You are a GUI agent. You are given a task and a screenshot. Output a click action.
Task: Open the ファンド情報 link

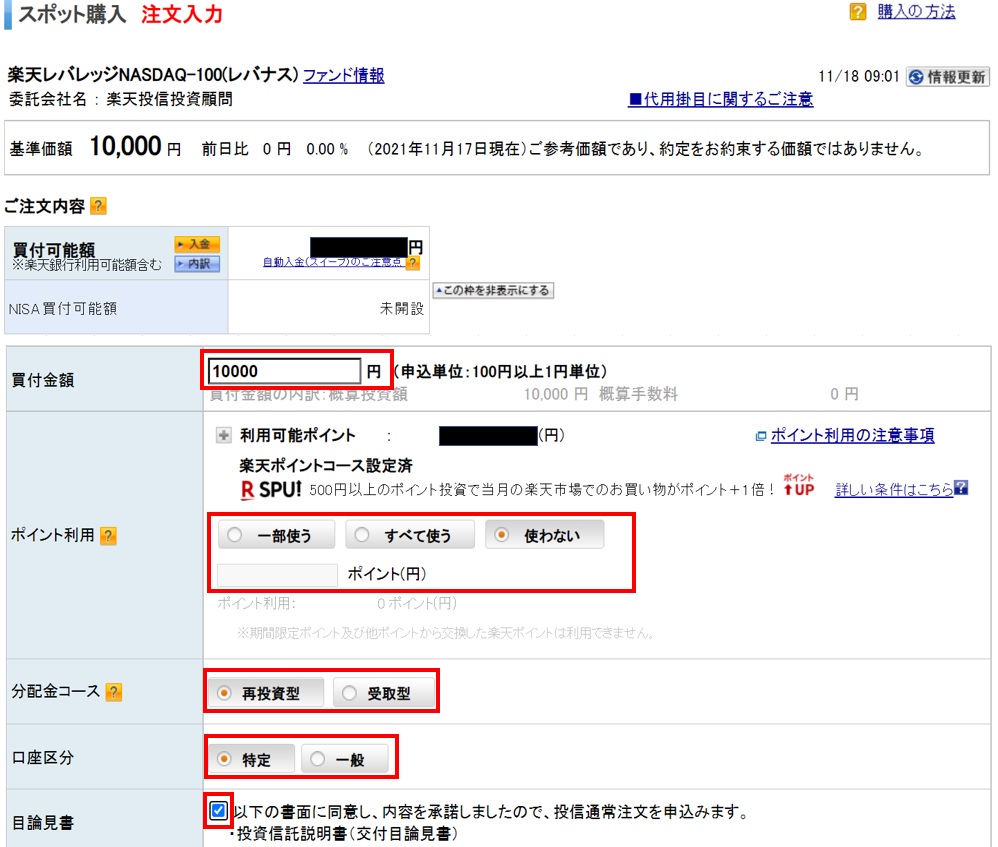pyautogui.click(x=344, y=75)
